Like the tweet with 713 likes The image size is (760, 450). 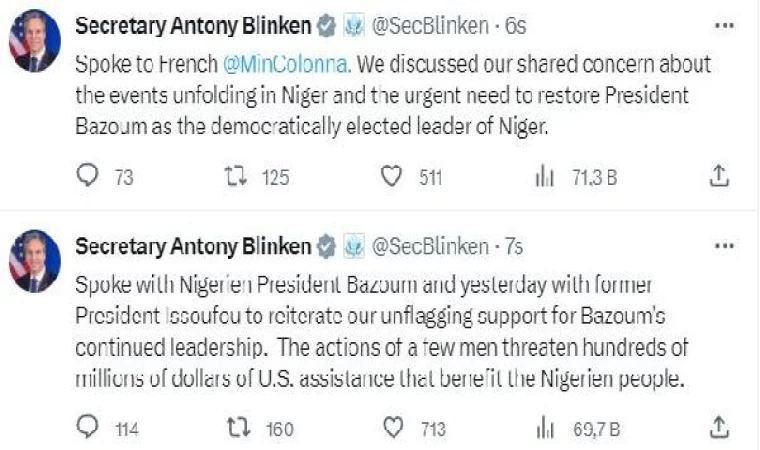(x=393, y=428)
